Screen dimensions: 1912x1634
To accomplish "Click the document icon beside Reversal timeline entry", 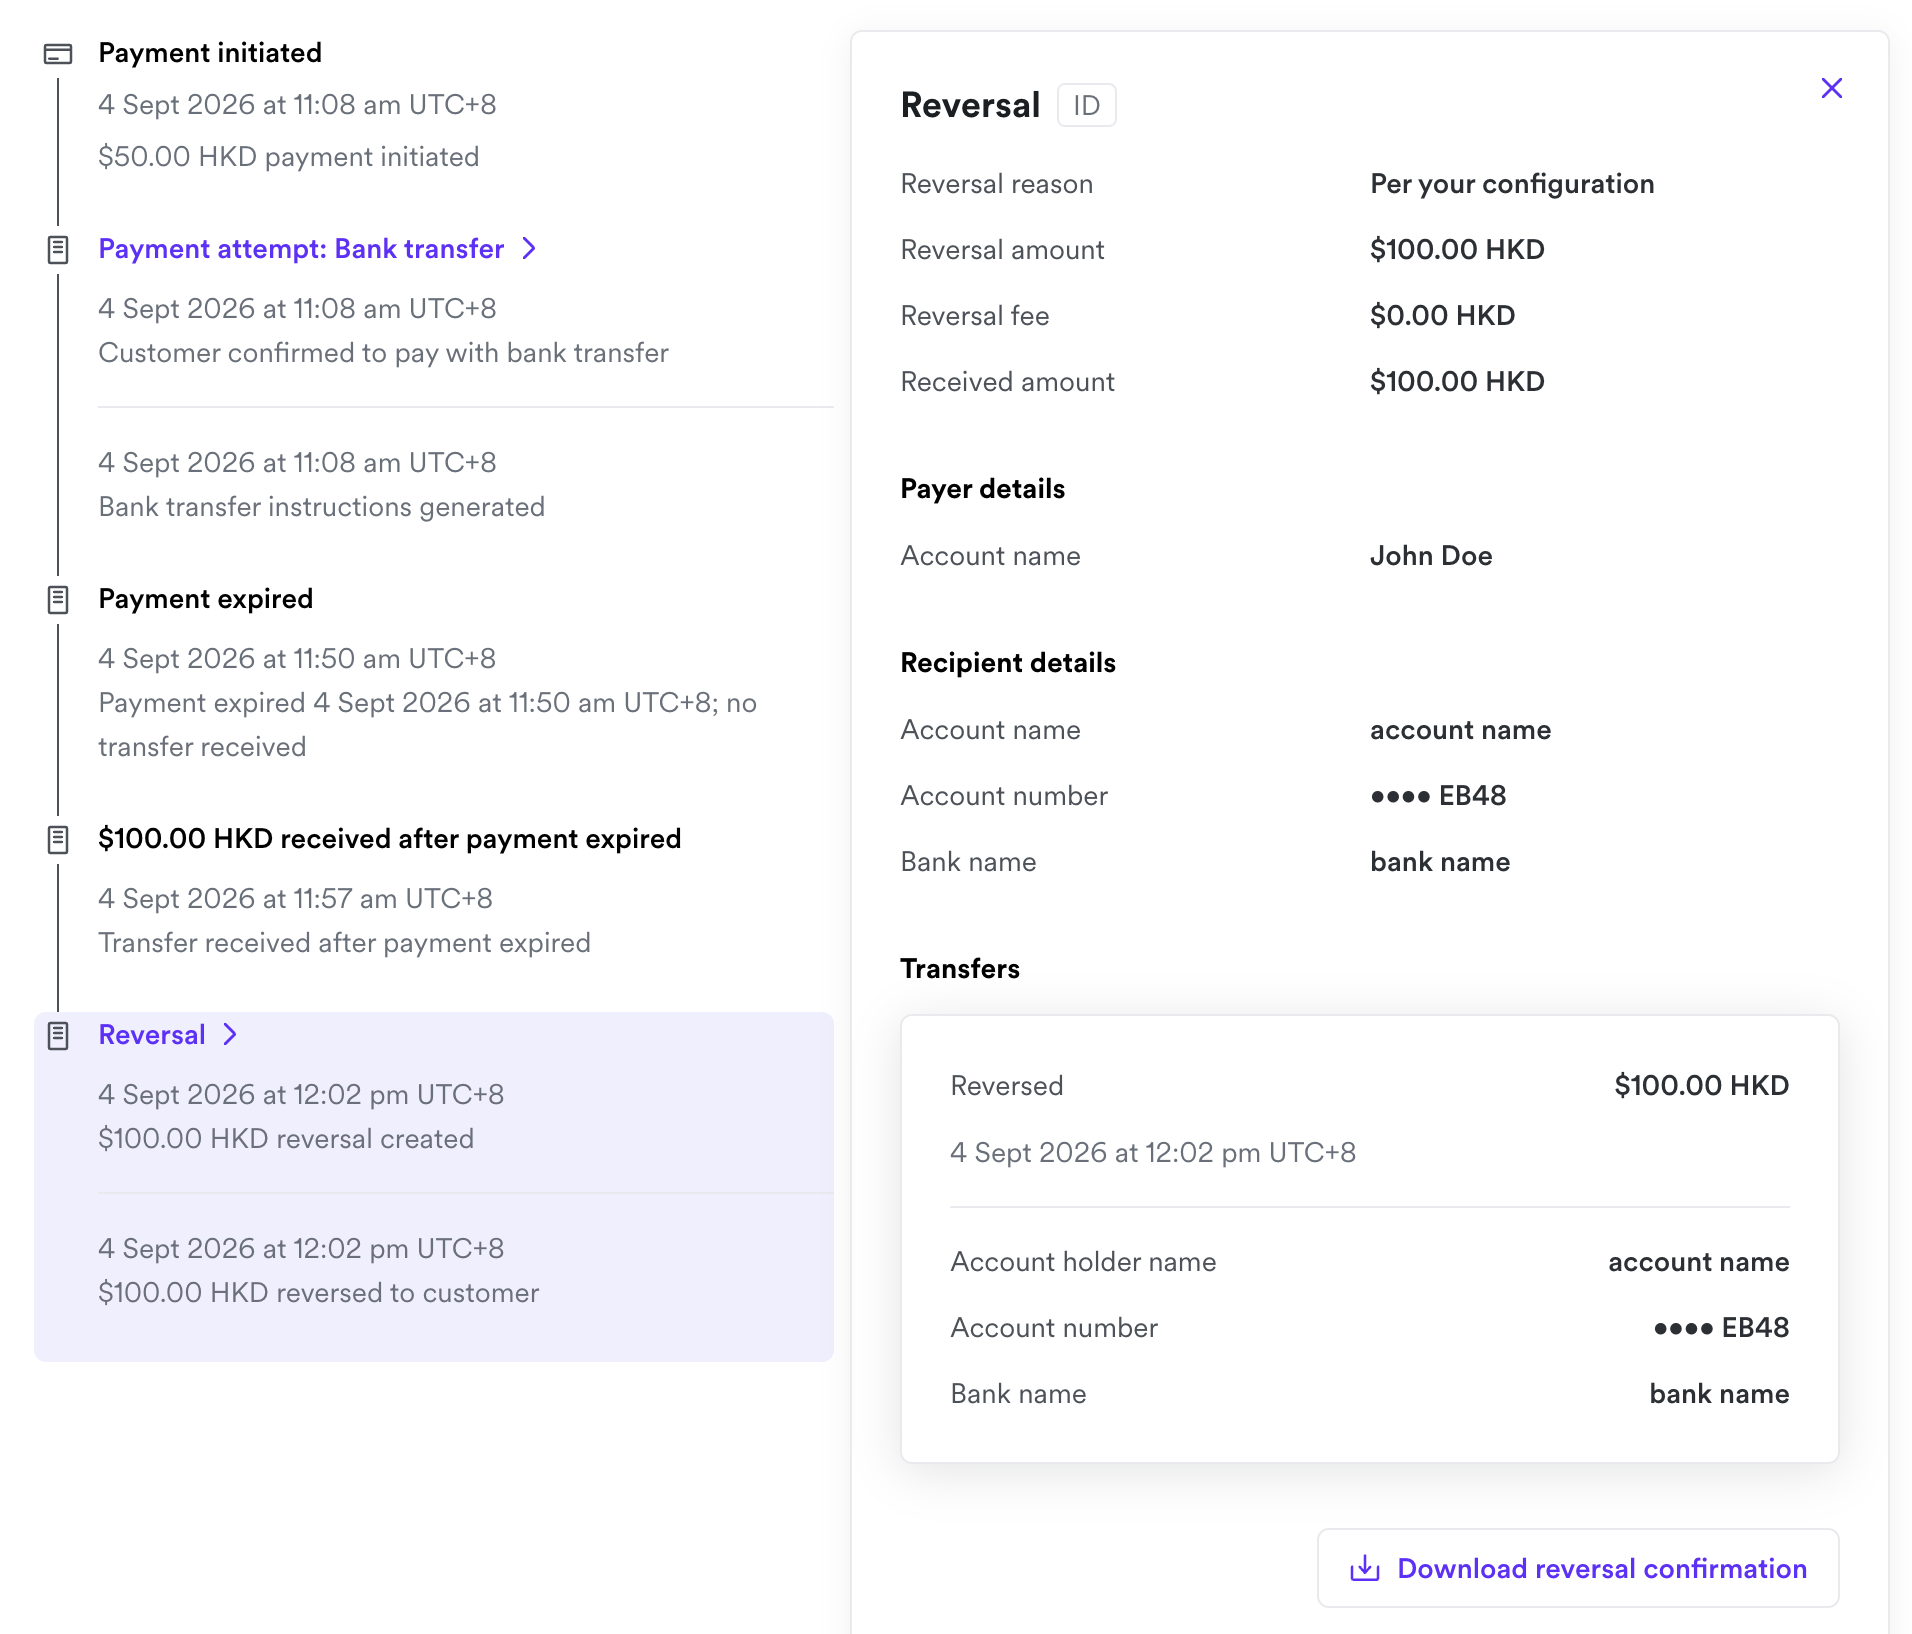I will click(58, 1036).
